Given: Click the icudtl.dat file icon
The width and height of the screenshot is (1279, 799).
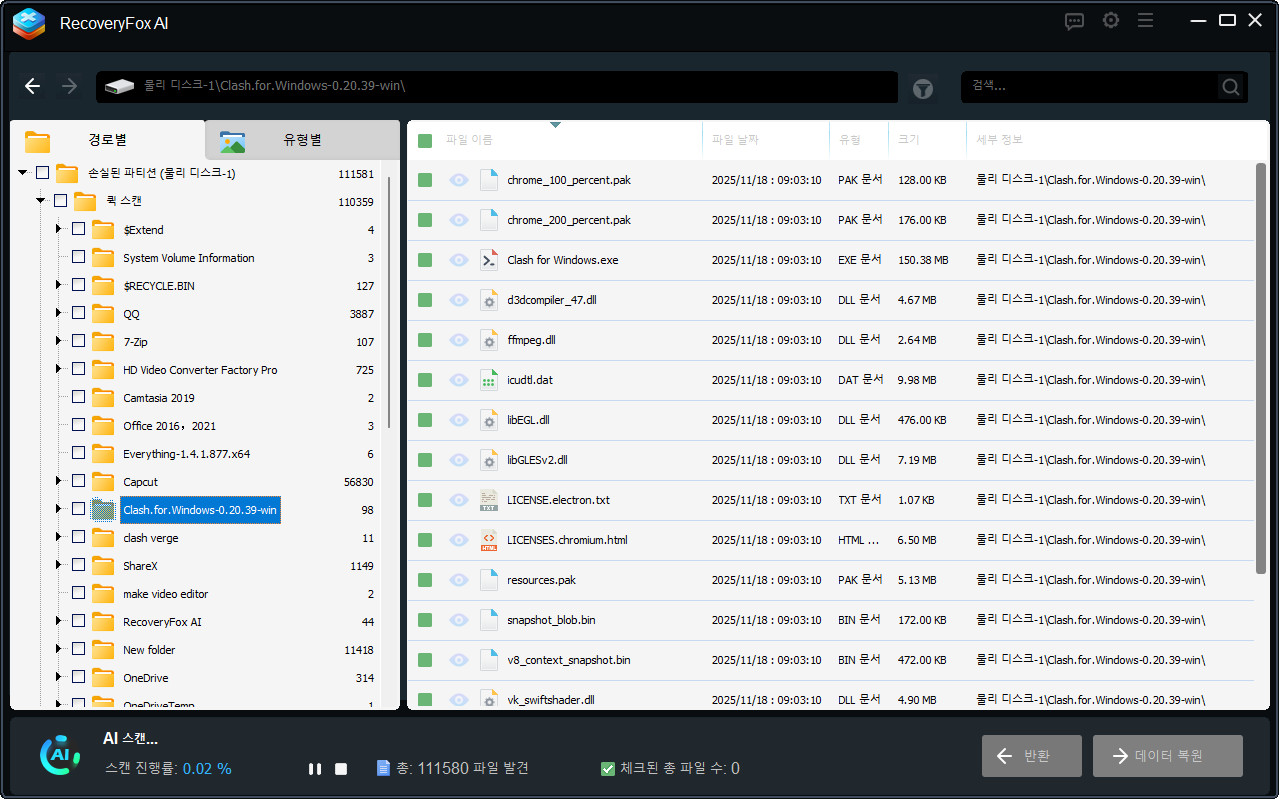Looking at the screenshot, I should [488, 380].
